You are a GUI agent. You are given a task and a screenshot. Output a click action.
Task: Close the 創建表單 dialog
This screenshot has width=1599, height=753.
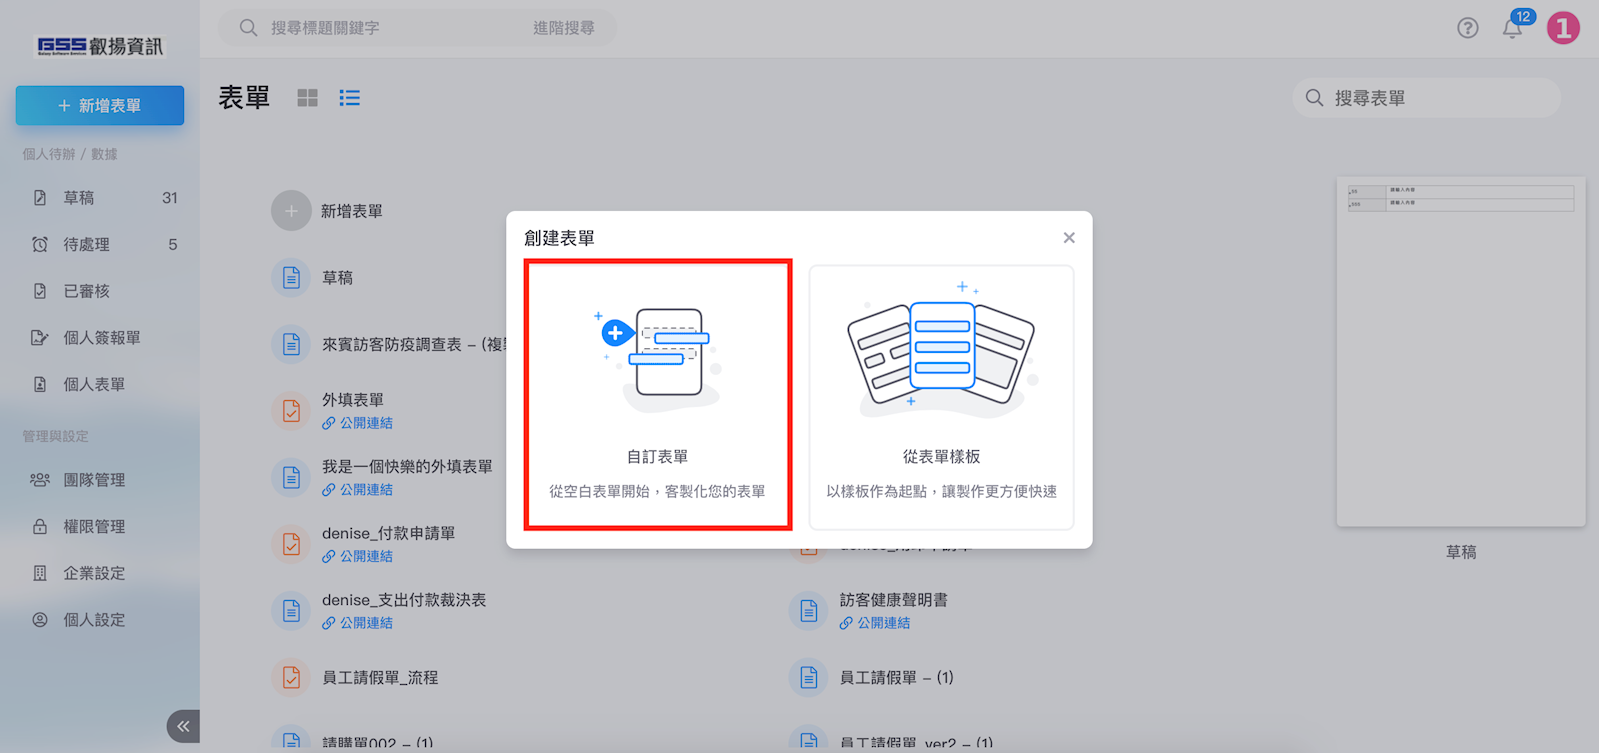(1069, 238)
